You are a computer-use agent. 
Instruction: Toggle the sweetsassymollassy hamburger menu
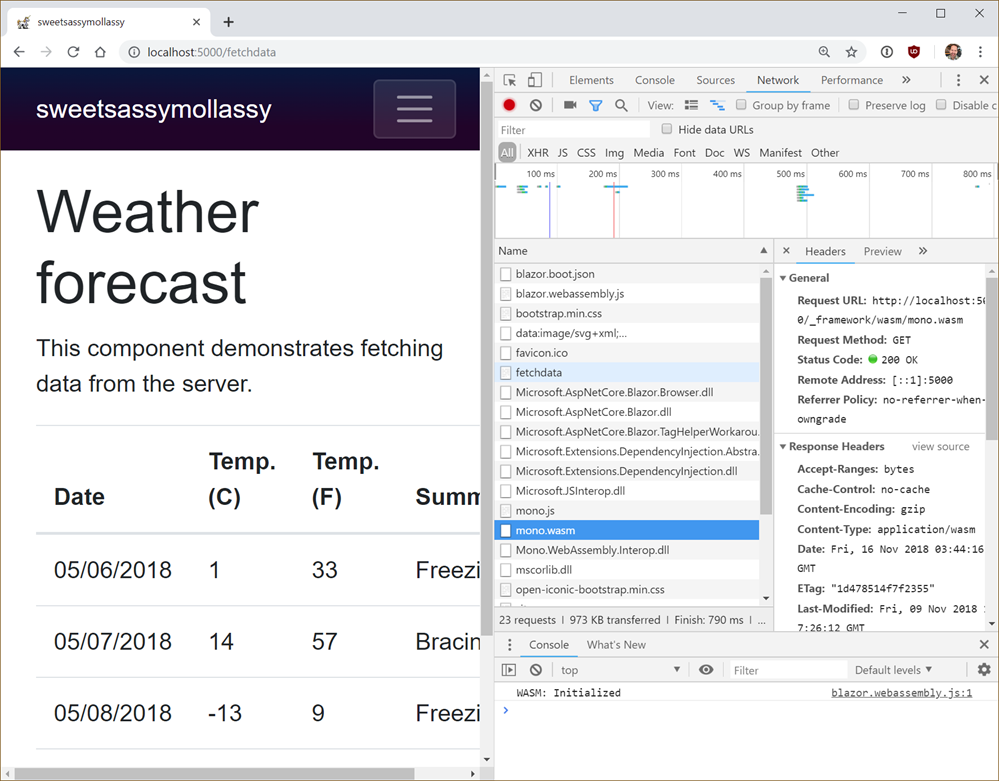point(415,109)
